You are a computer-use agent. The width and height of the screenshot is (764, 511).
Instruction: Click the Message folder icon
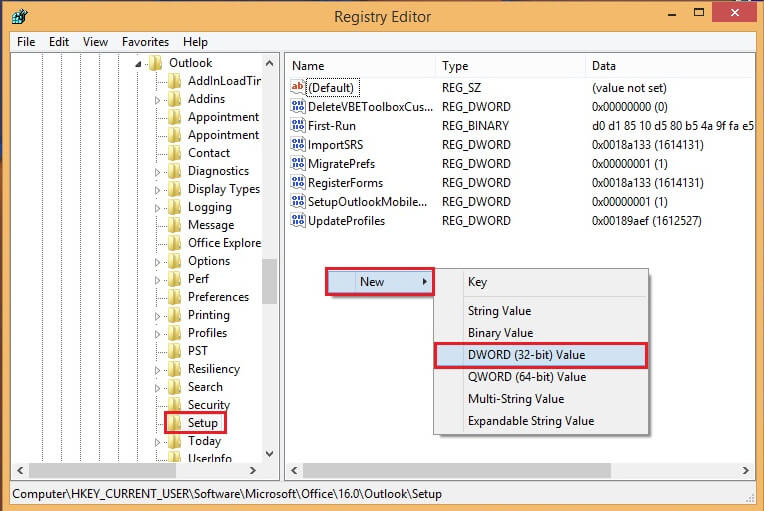click(174, 225)
